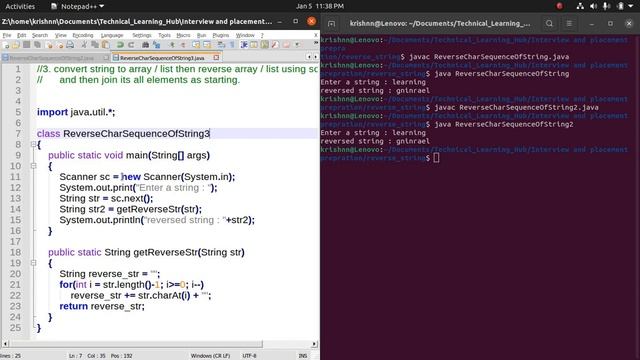Viewport: 640px width, 360px height.
Task: Toggle Show All Characters icon
Action: point(232,44)
